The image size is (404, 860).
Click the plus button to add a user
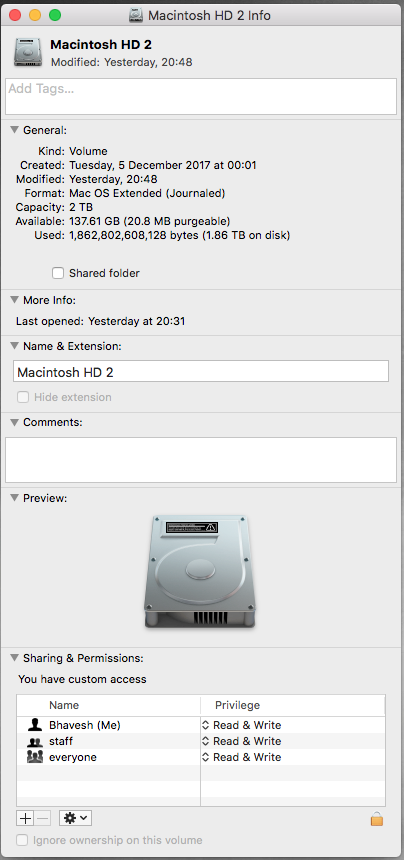point(25,819)
